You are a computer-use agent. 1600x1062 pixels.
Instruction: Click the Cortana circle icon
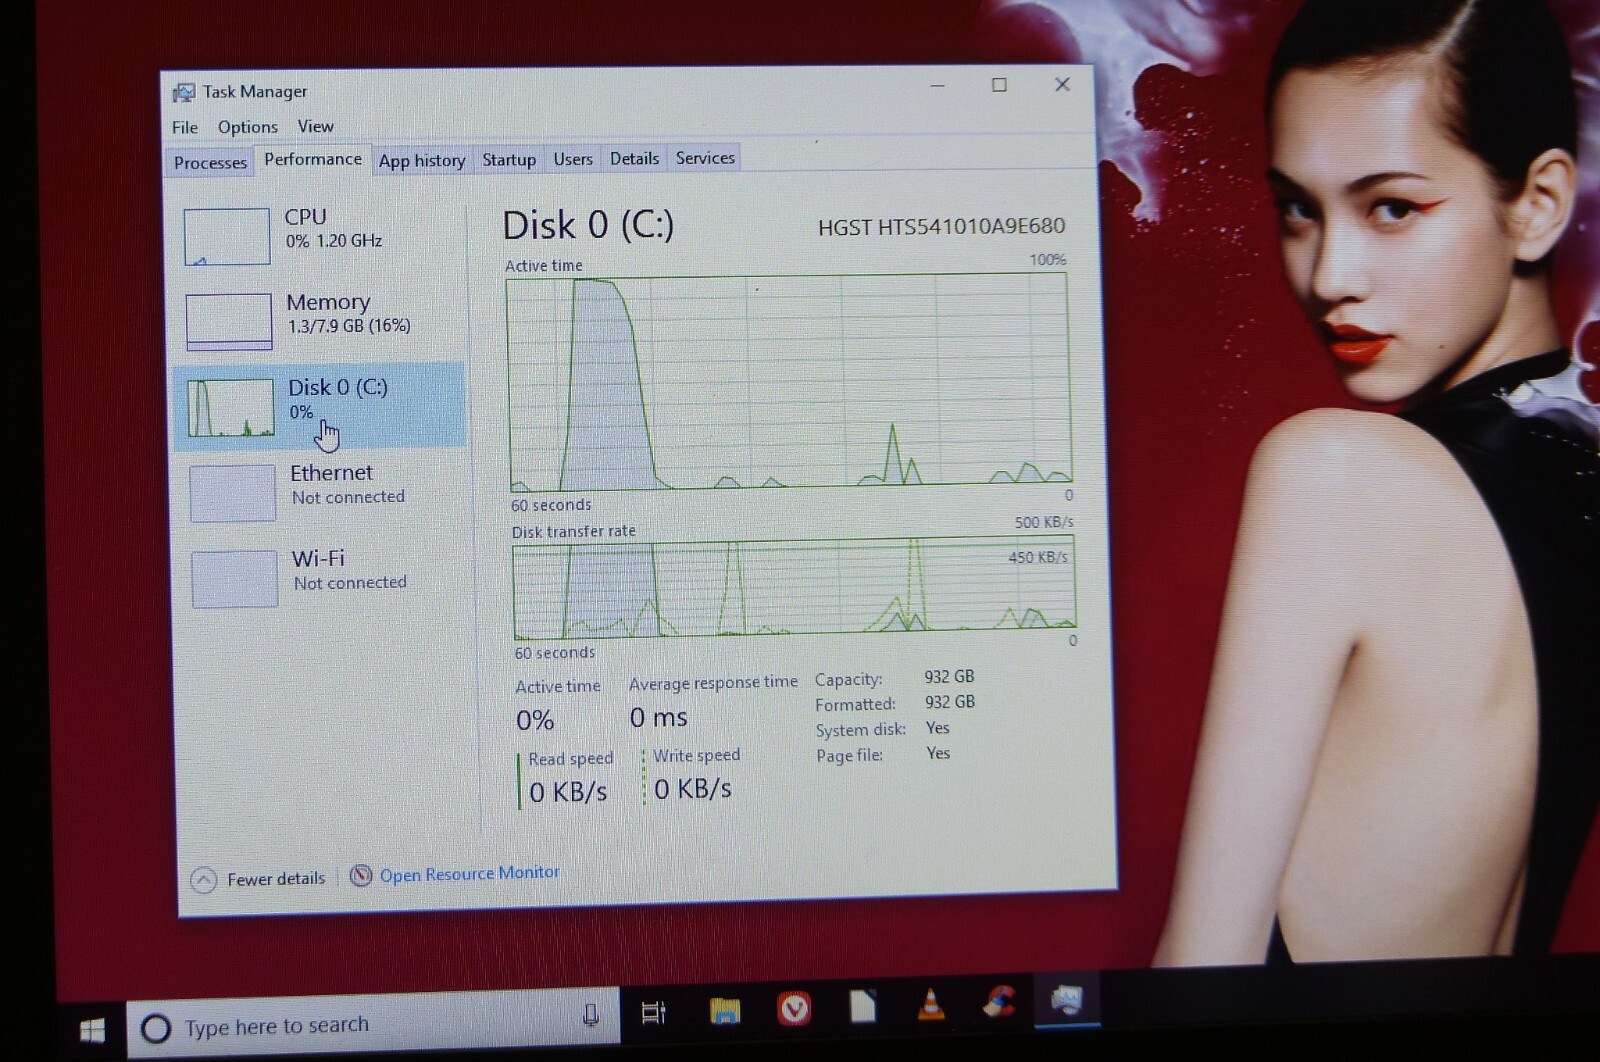[x=156, y=1028]
